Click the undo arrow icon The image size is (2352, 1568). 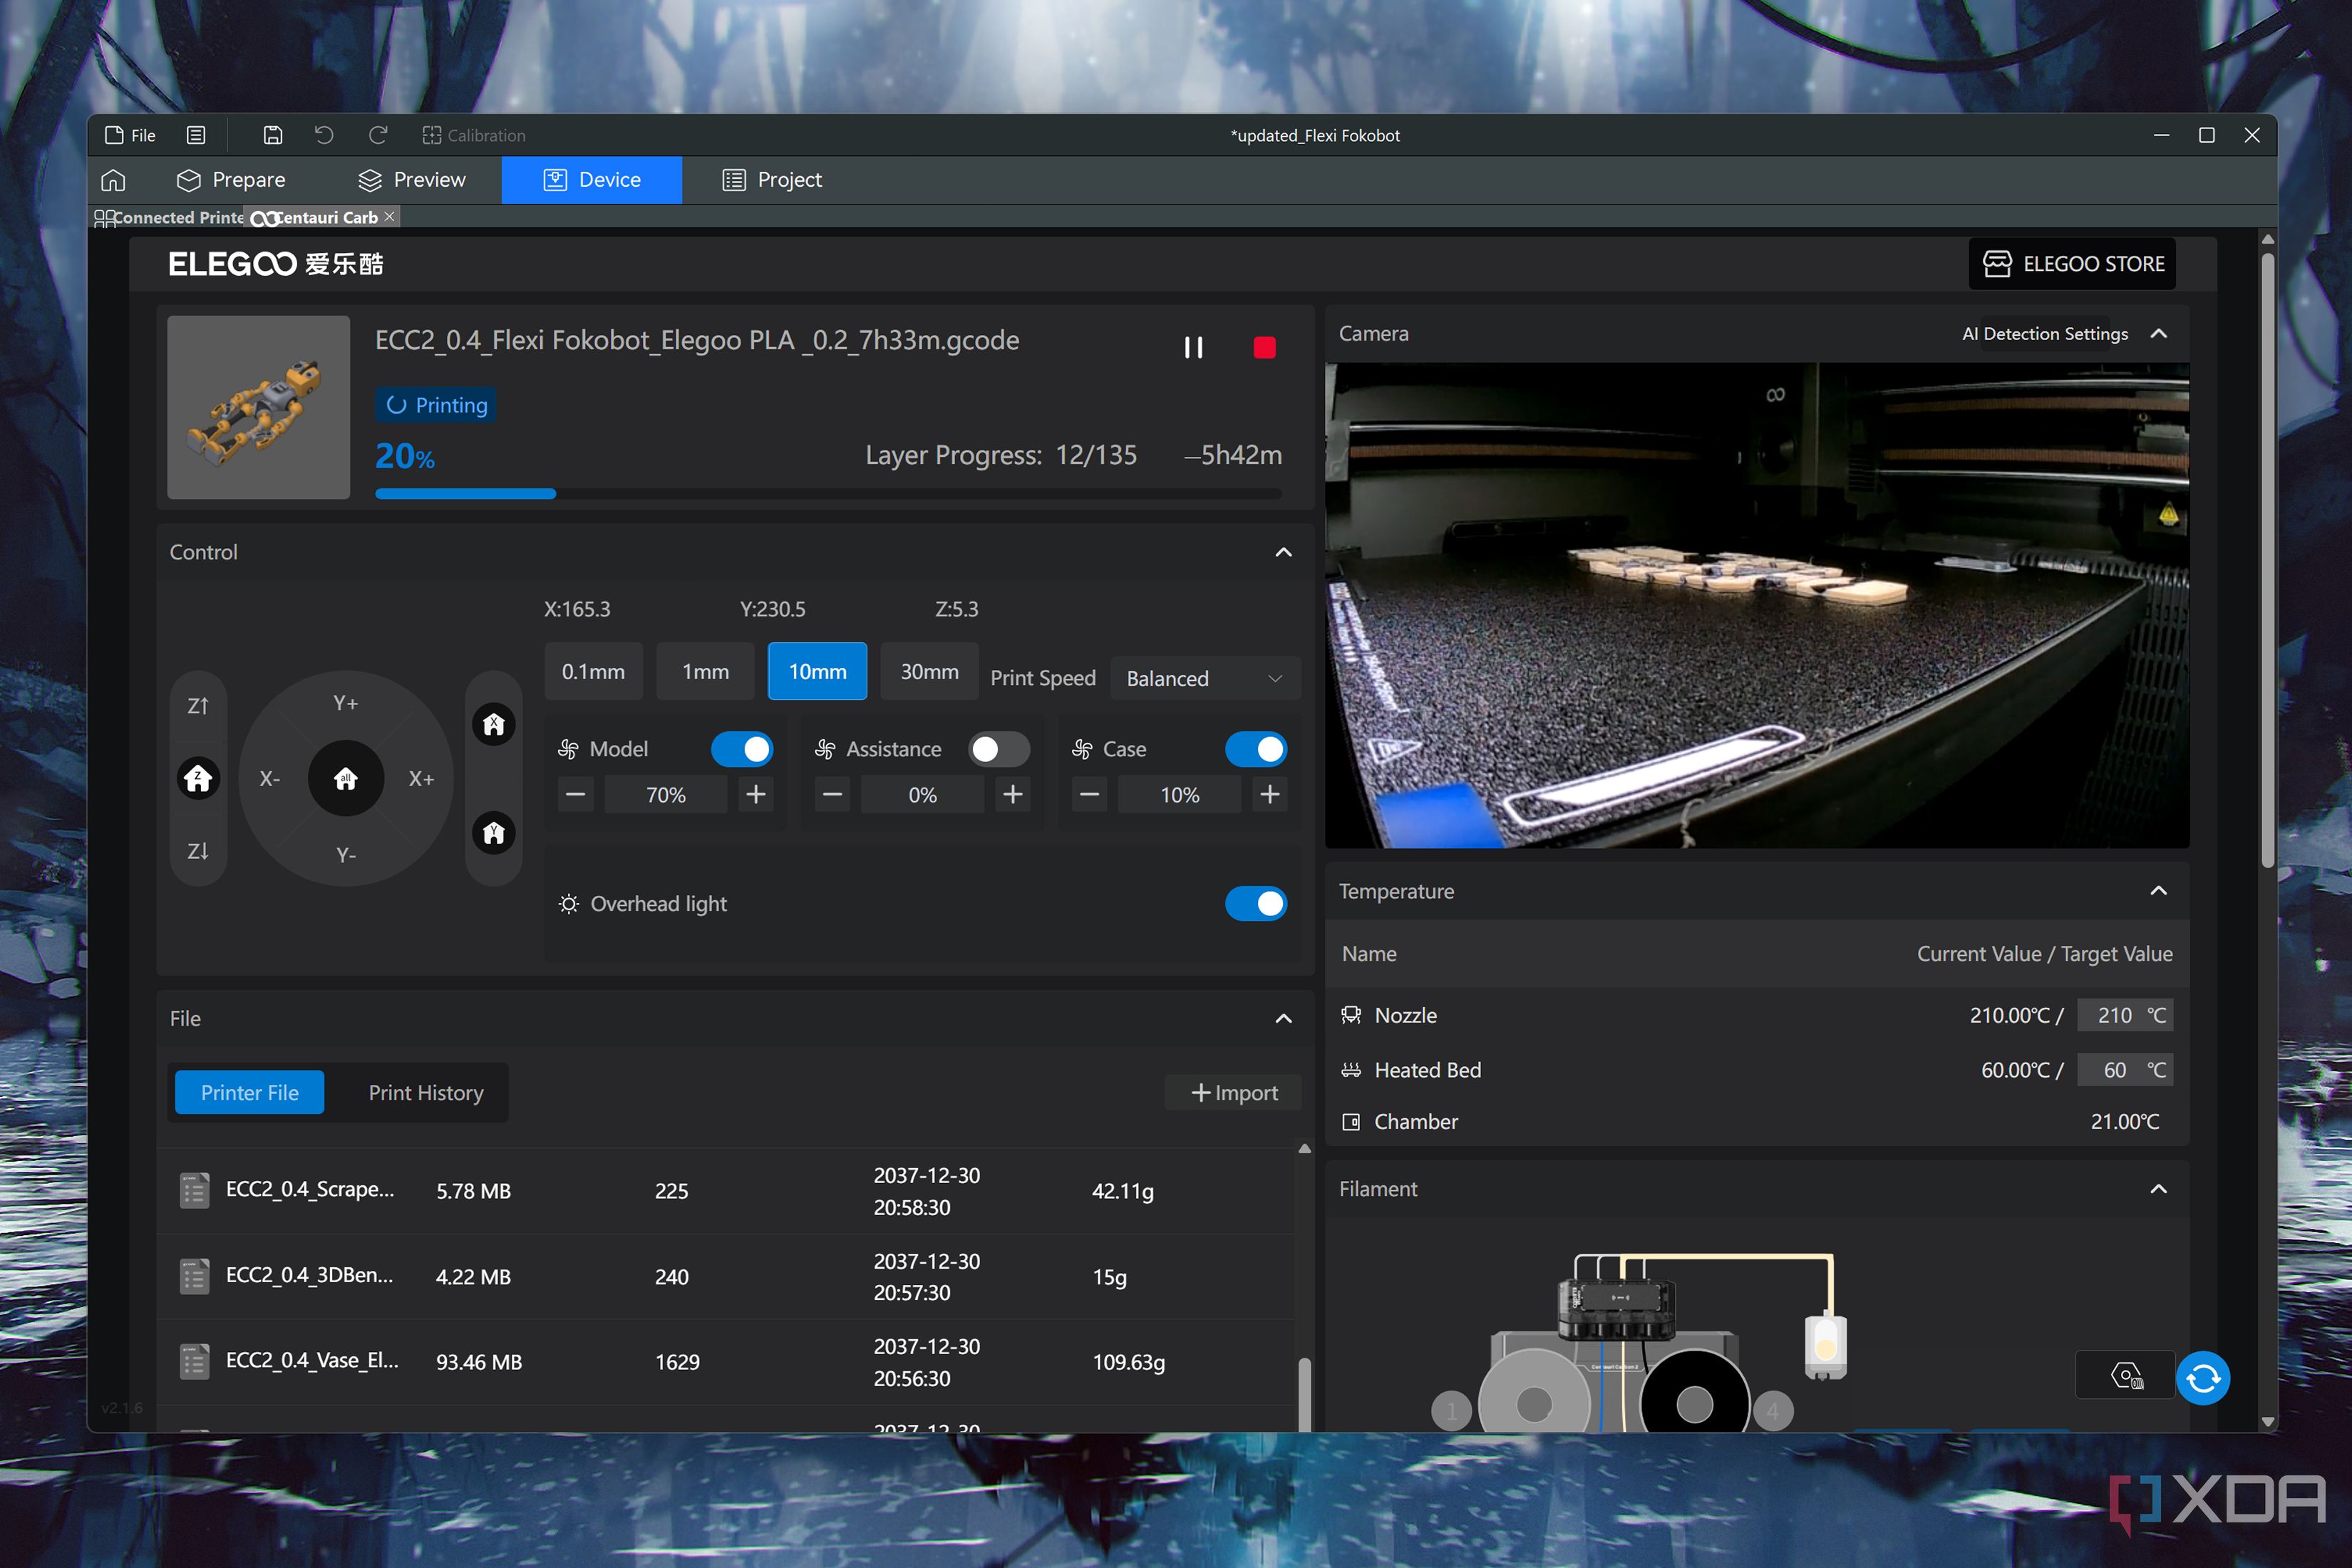pos(324,135)
